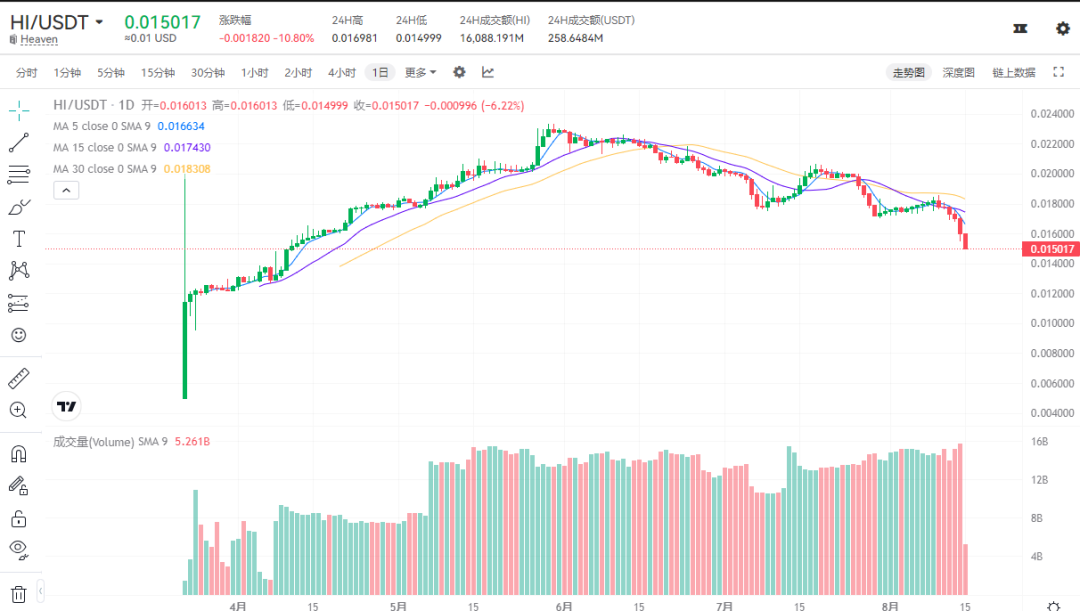Open the indicators chart icon in toolbar

[488, 72]
